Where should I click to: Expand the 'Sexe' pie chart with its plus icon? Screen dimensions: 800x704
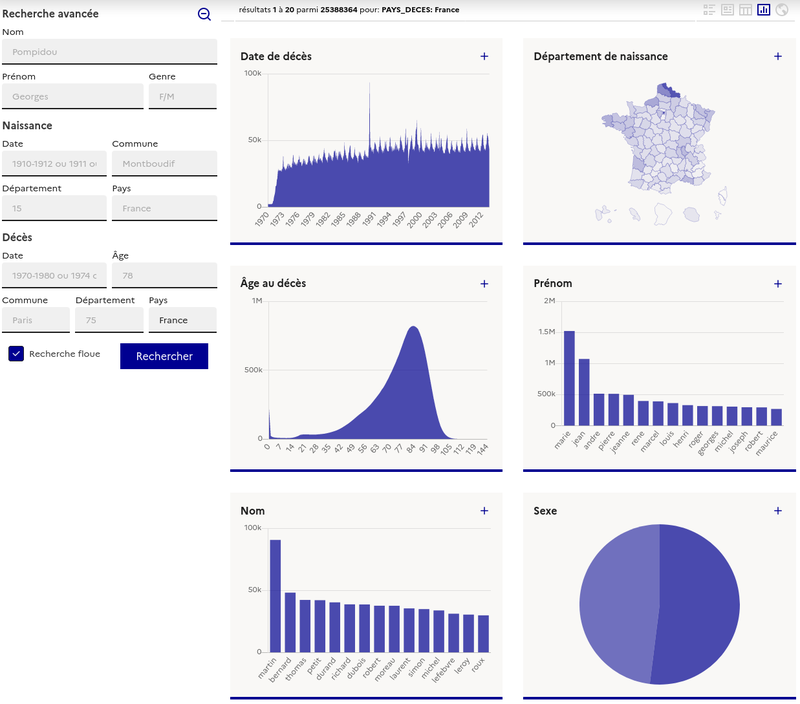pyautogui.click(x=777, y=511)
